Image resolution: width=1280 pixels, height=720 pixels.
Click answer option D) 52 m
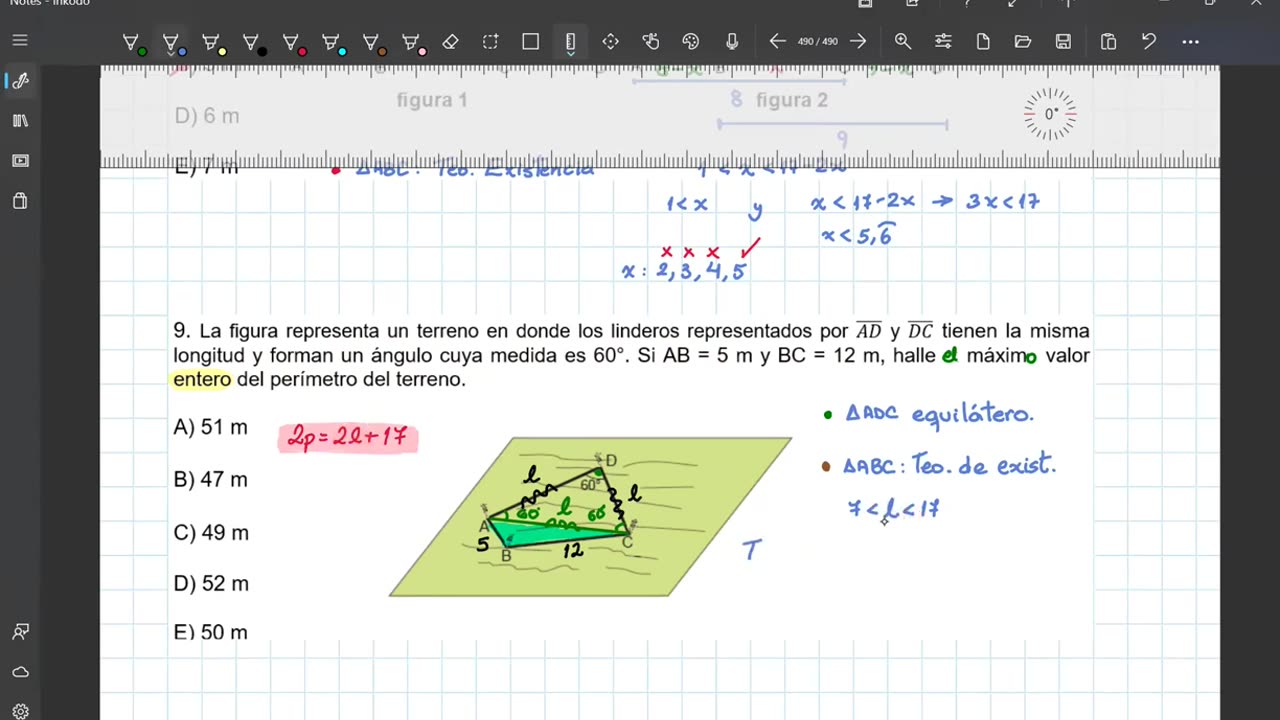coord(211,584)
